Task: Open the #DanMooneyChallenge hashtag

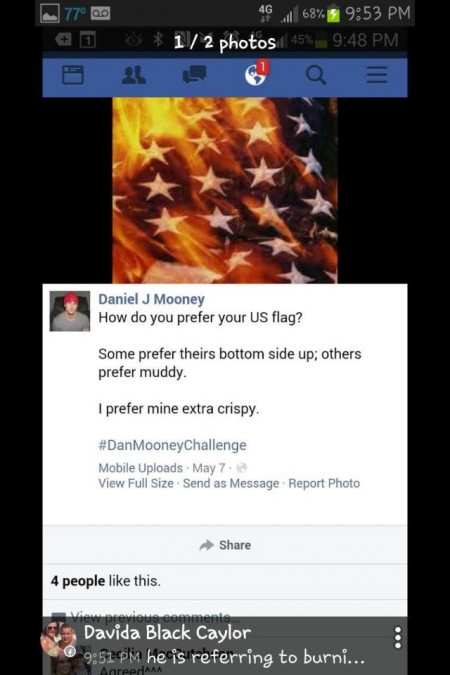Action: 172,445
